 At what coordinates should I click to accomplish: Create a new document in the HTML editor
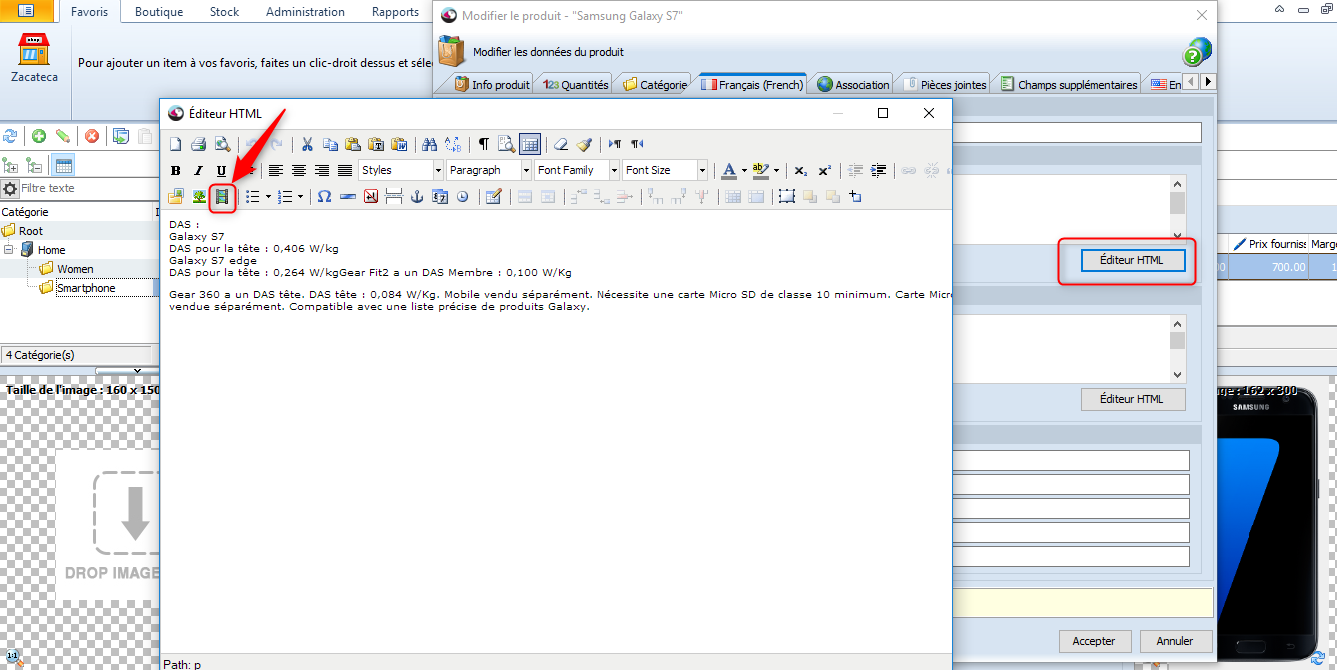click(x=176, y=144)
